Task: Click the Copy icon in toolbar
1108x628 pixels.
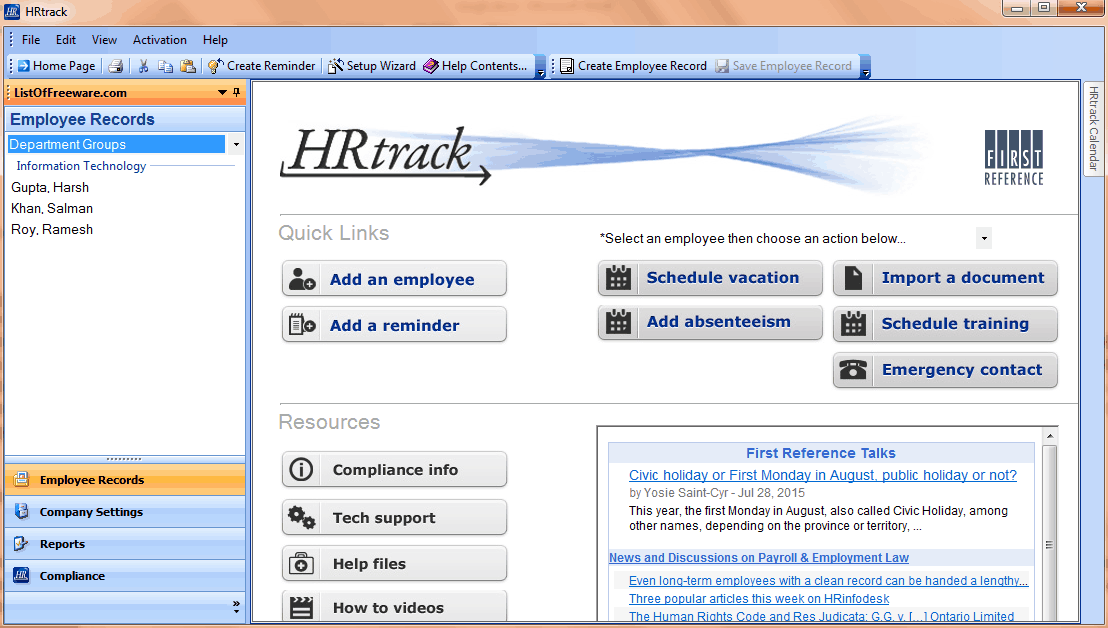Action: click(165, 66)
